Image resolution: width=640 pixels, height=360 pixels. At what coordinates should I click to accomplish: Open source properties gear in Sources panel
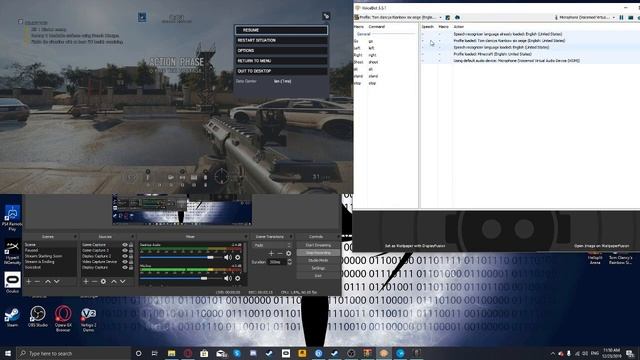point(103,282)
